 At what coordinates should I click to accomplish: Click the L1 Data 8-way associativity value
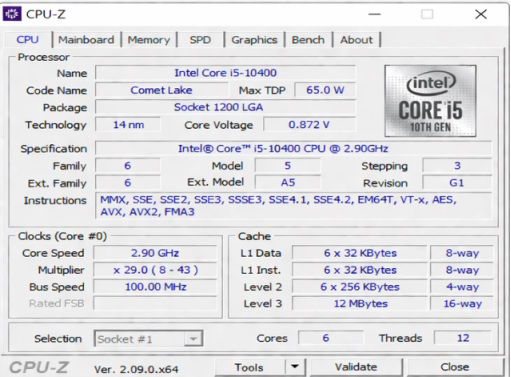pos(462,253)
